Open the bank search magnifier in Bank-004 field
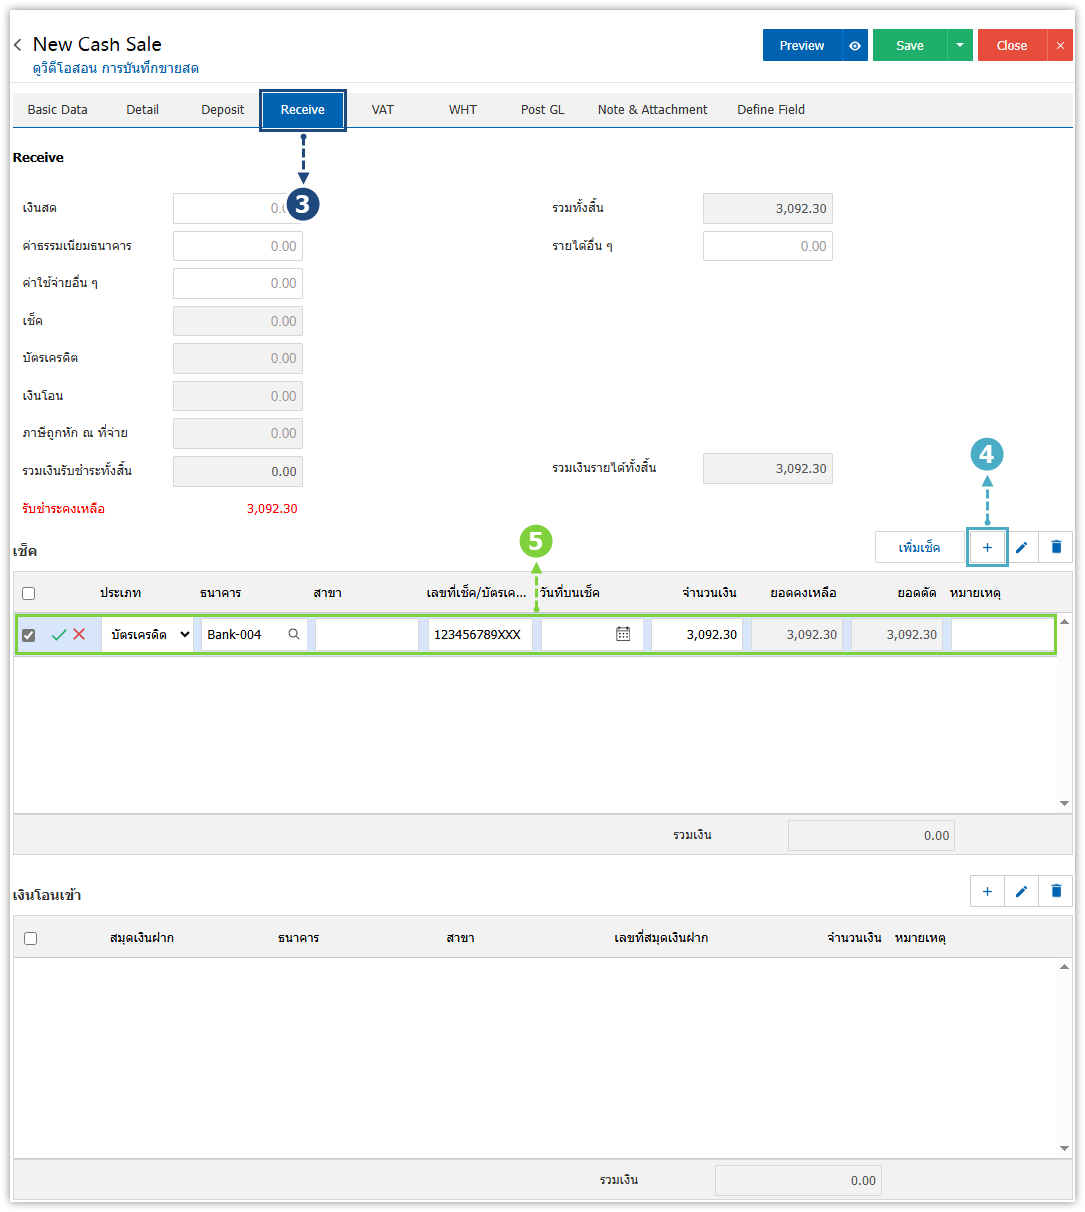The image size is (1085, 1212). (x=294, y=634)
